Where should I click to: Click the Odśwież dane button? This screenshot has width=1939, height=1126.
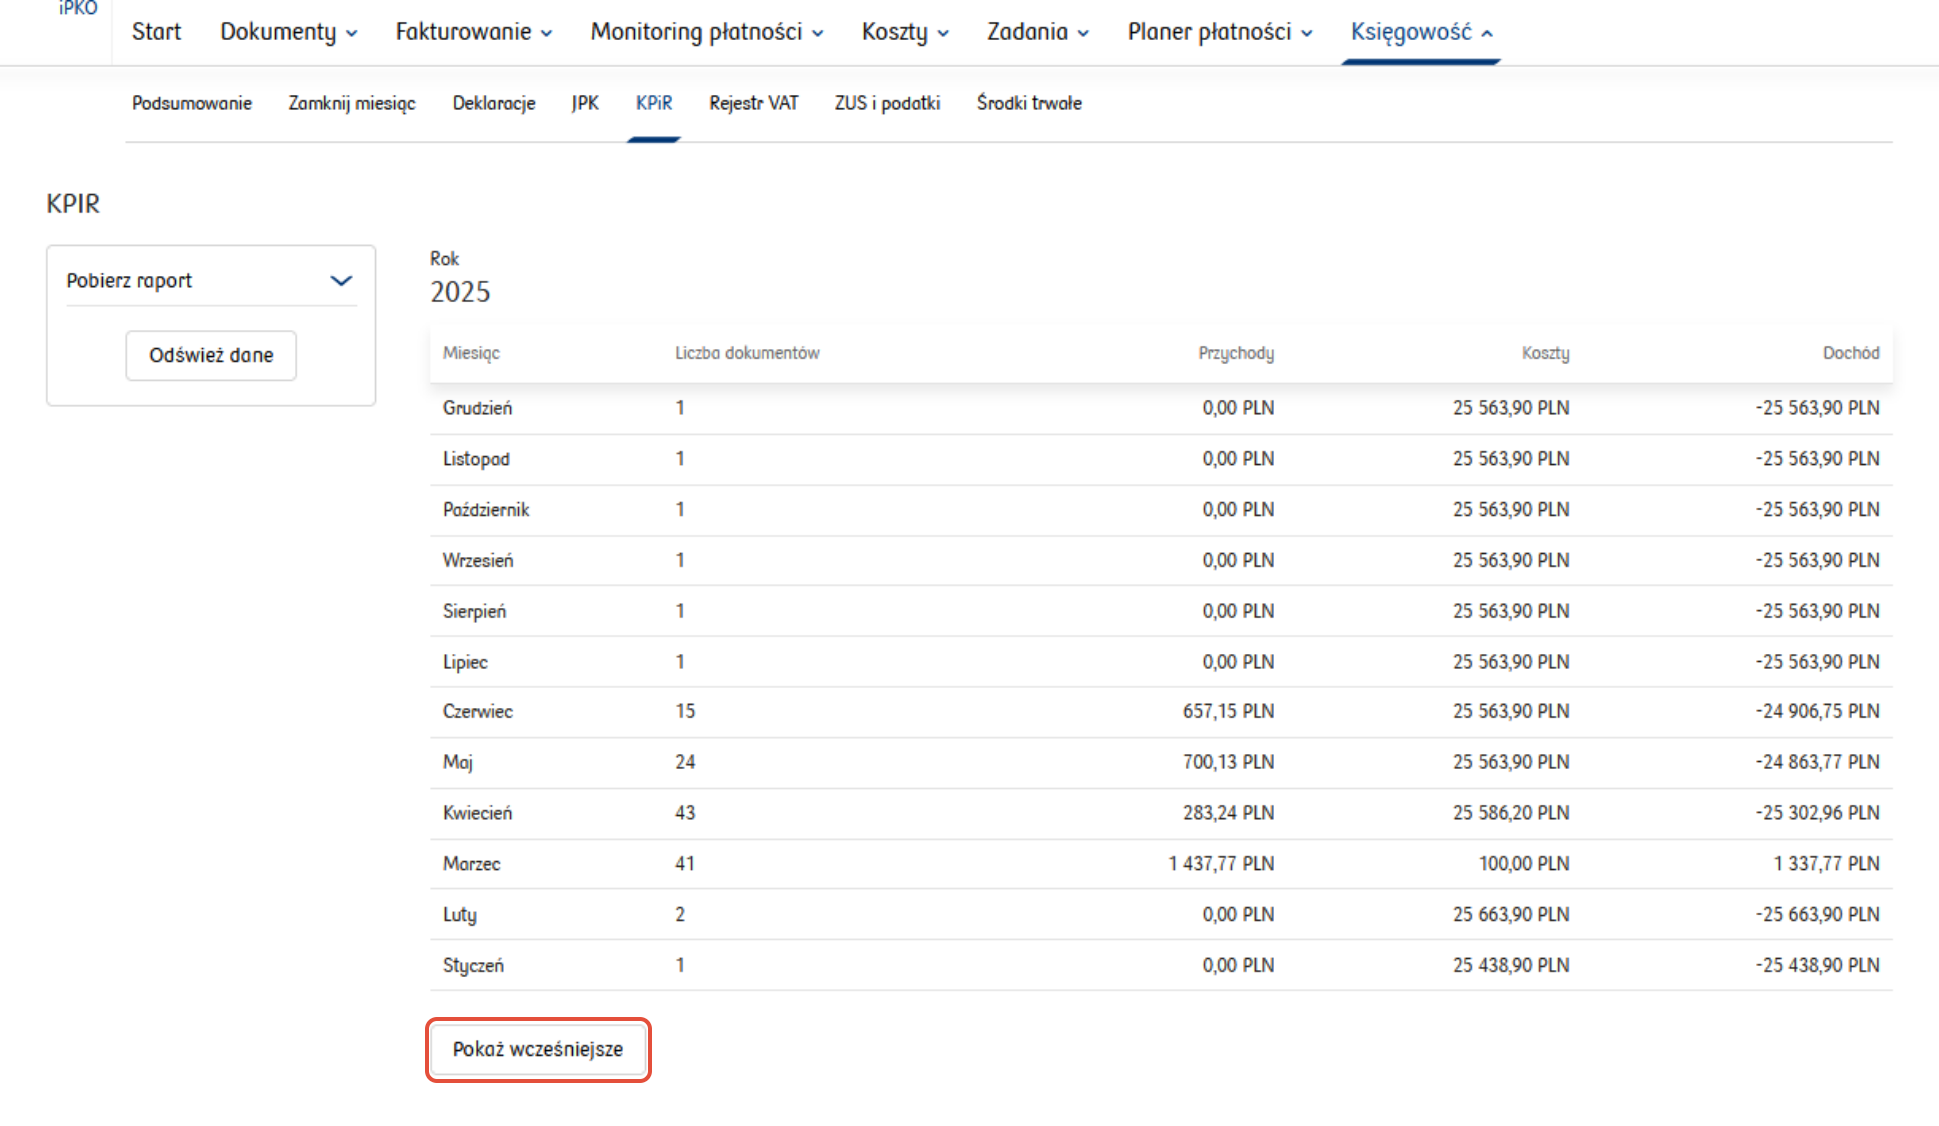(211, 355)
